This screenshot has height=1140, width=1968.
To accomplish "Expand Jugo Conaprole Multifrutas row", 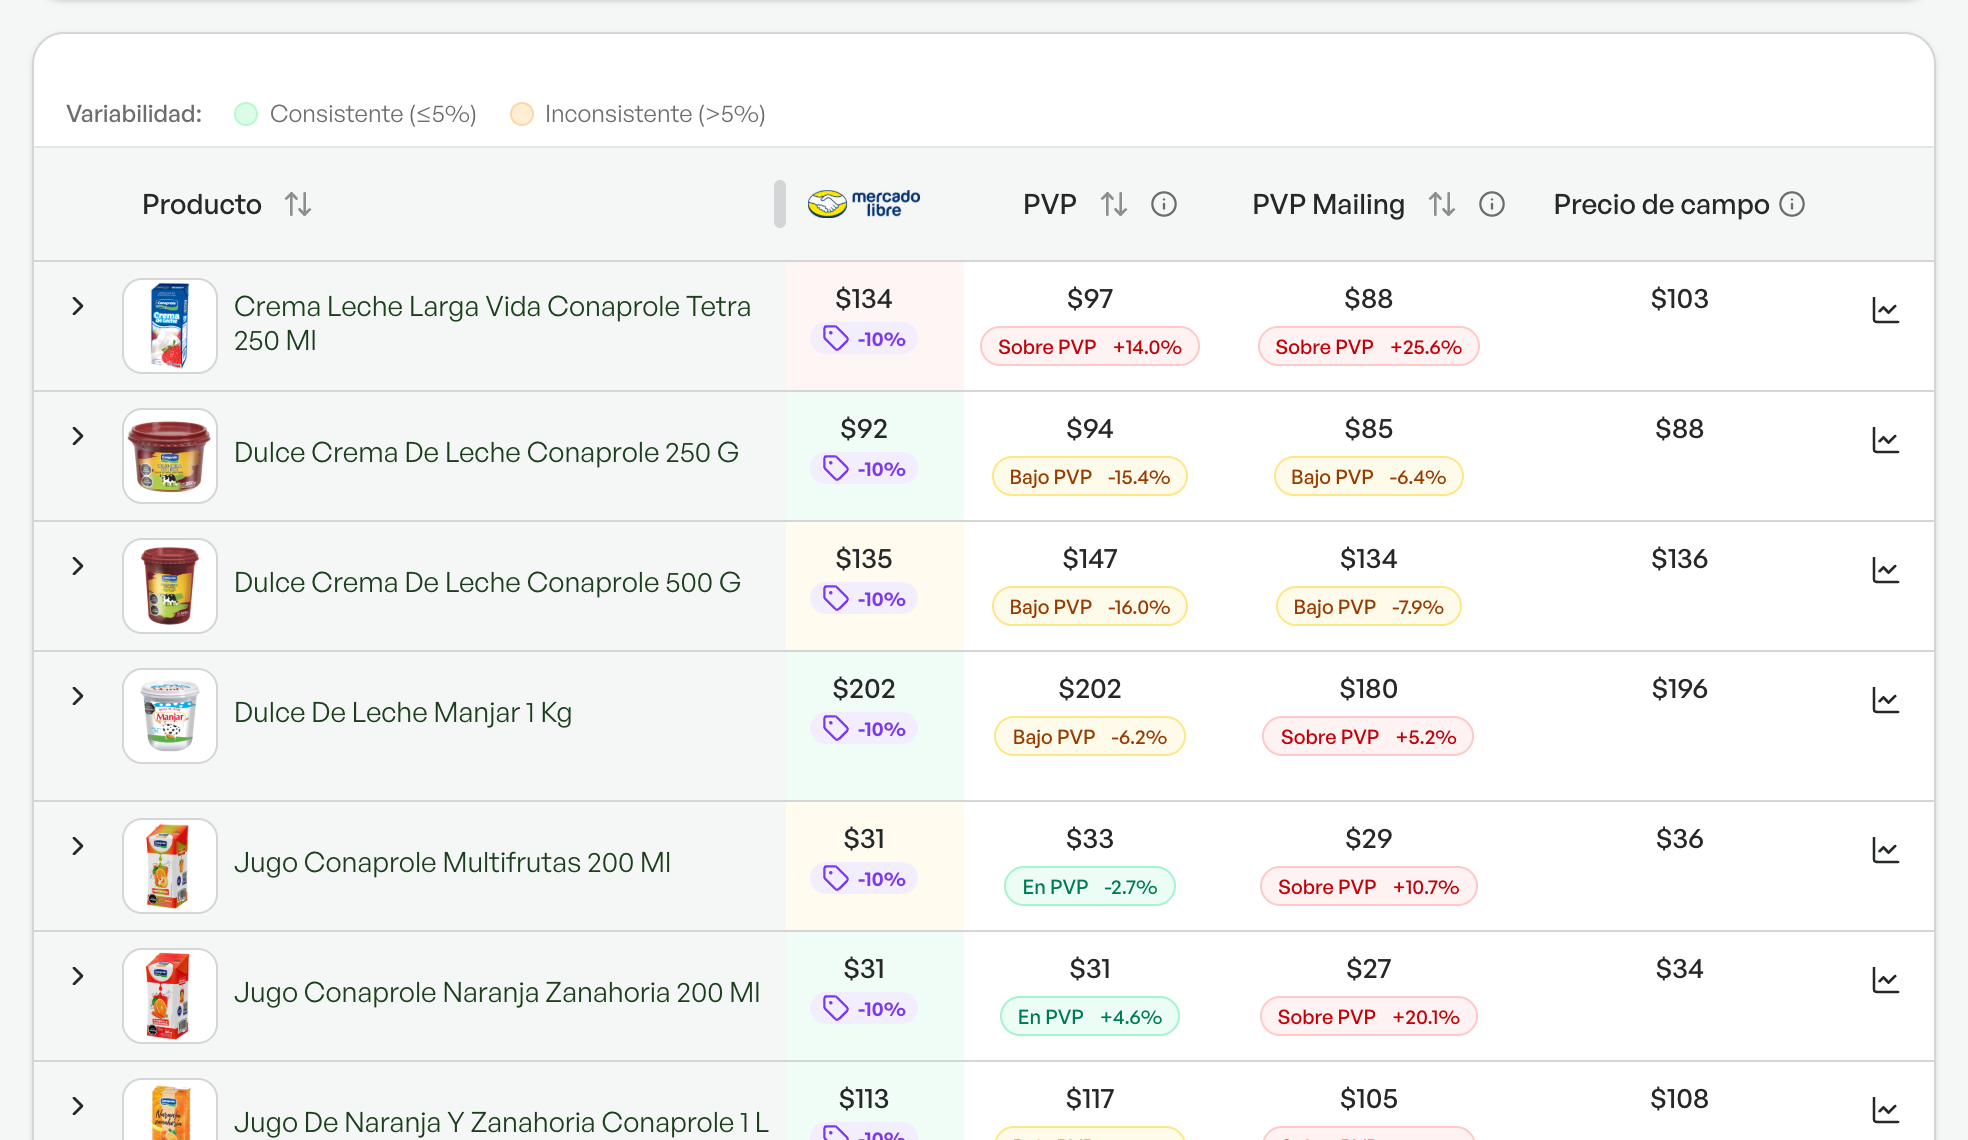I will (78, 846).
